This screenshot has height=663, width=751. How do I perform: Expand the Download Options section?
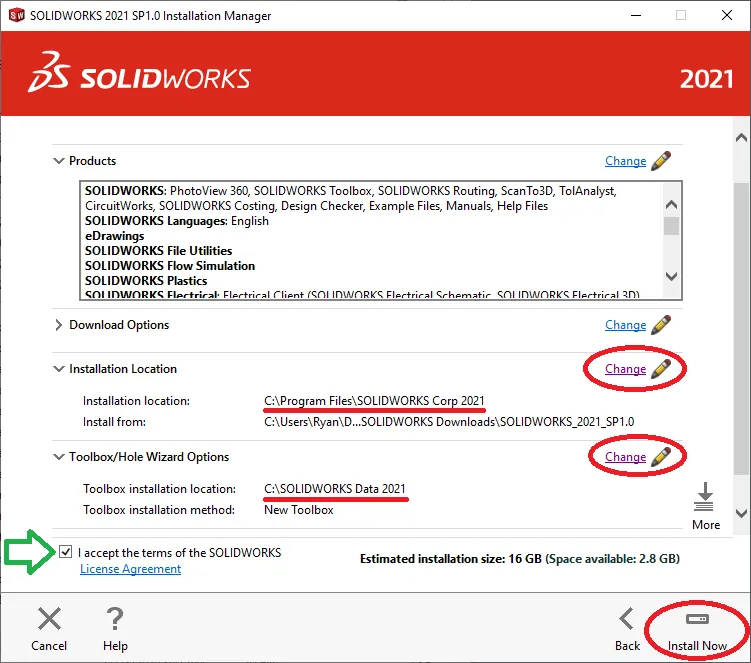[x=58, y=325]
